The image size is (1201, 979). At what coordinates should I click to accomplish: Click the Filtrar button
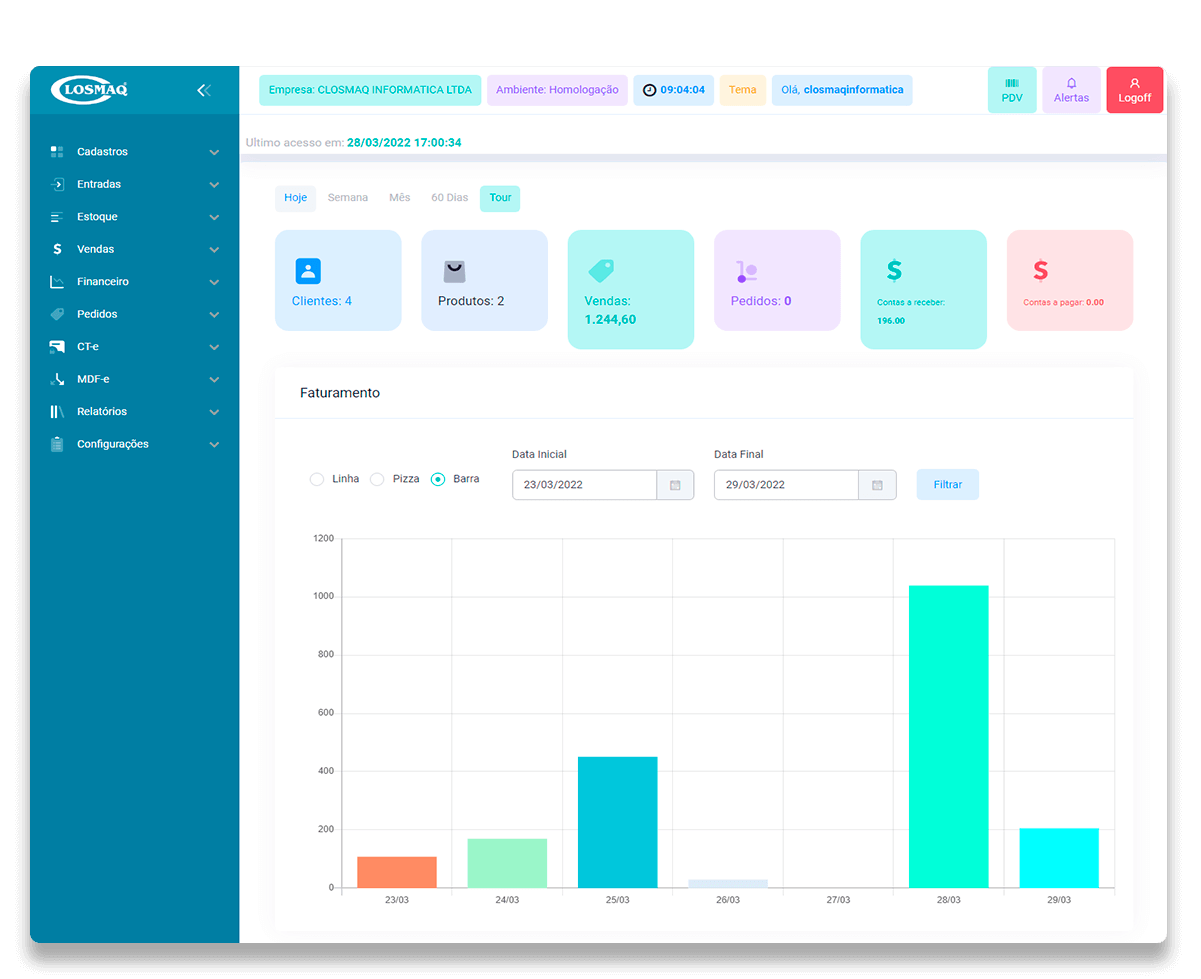(947, 485)
